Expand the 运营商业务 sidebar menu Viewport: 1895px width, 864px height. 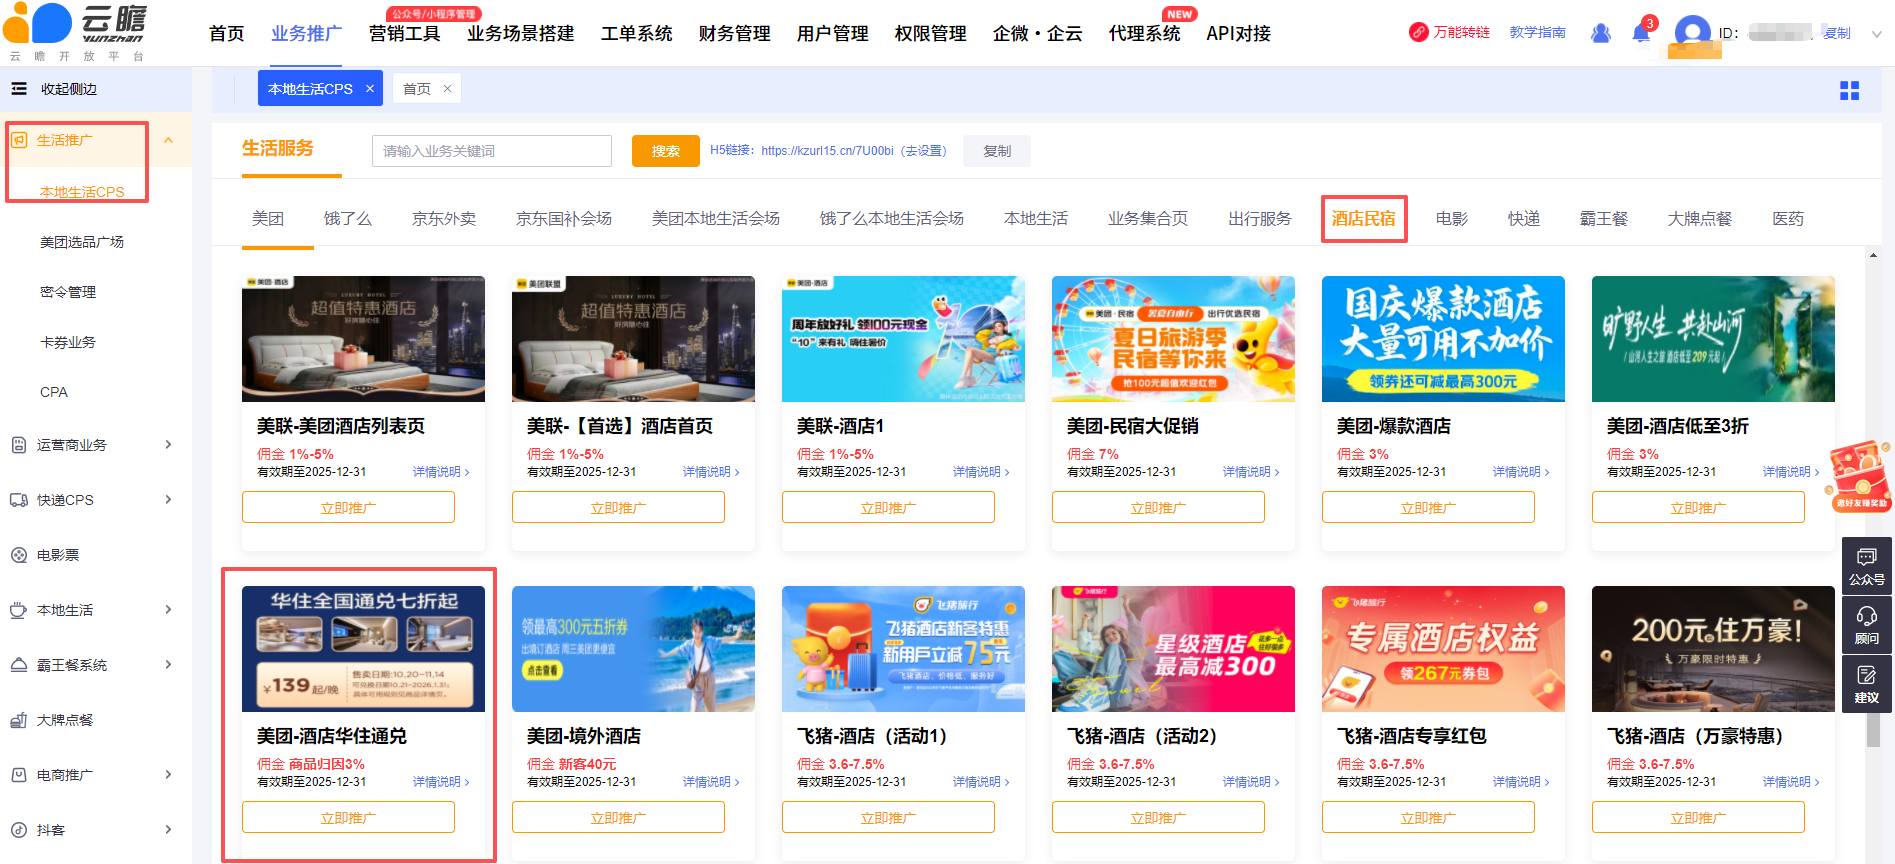(x=168, y=445)
